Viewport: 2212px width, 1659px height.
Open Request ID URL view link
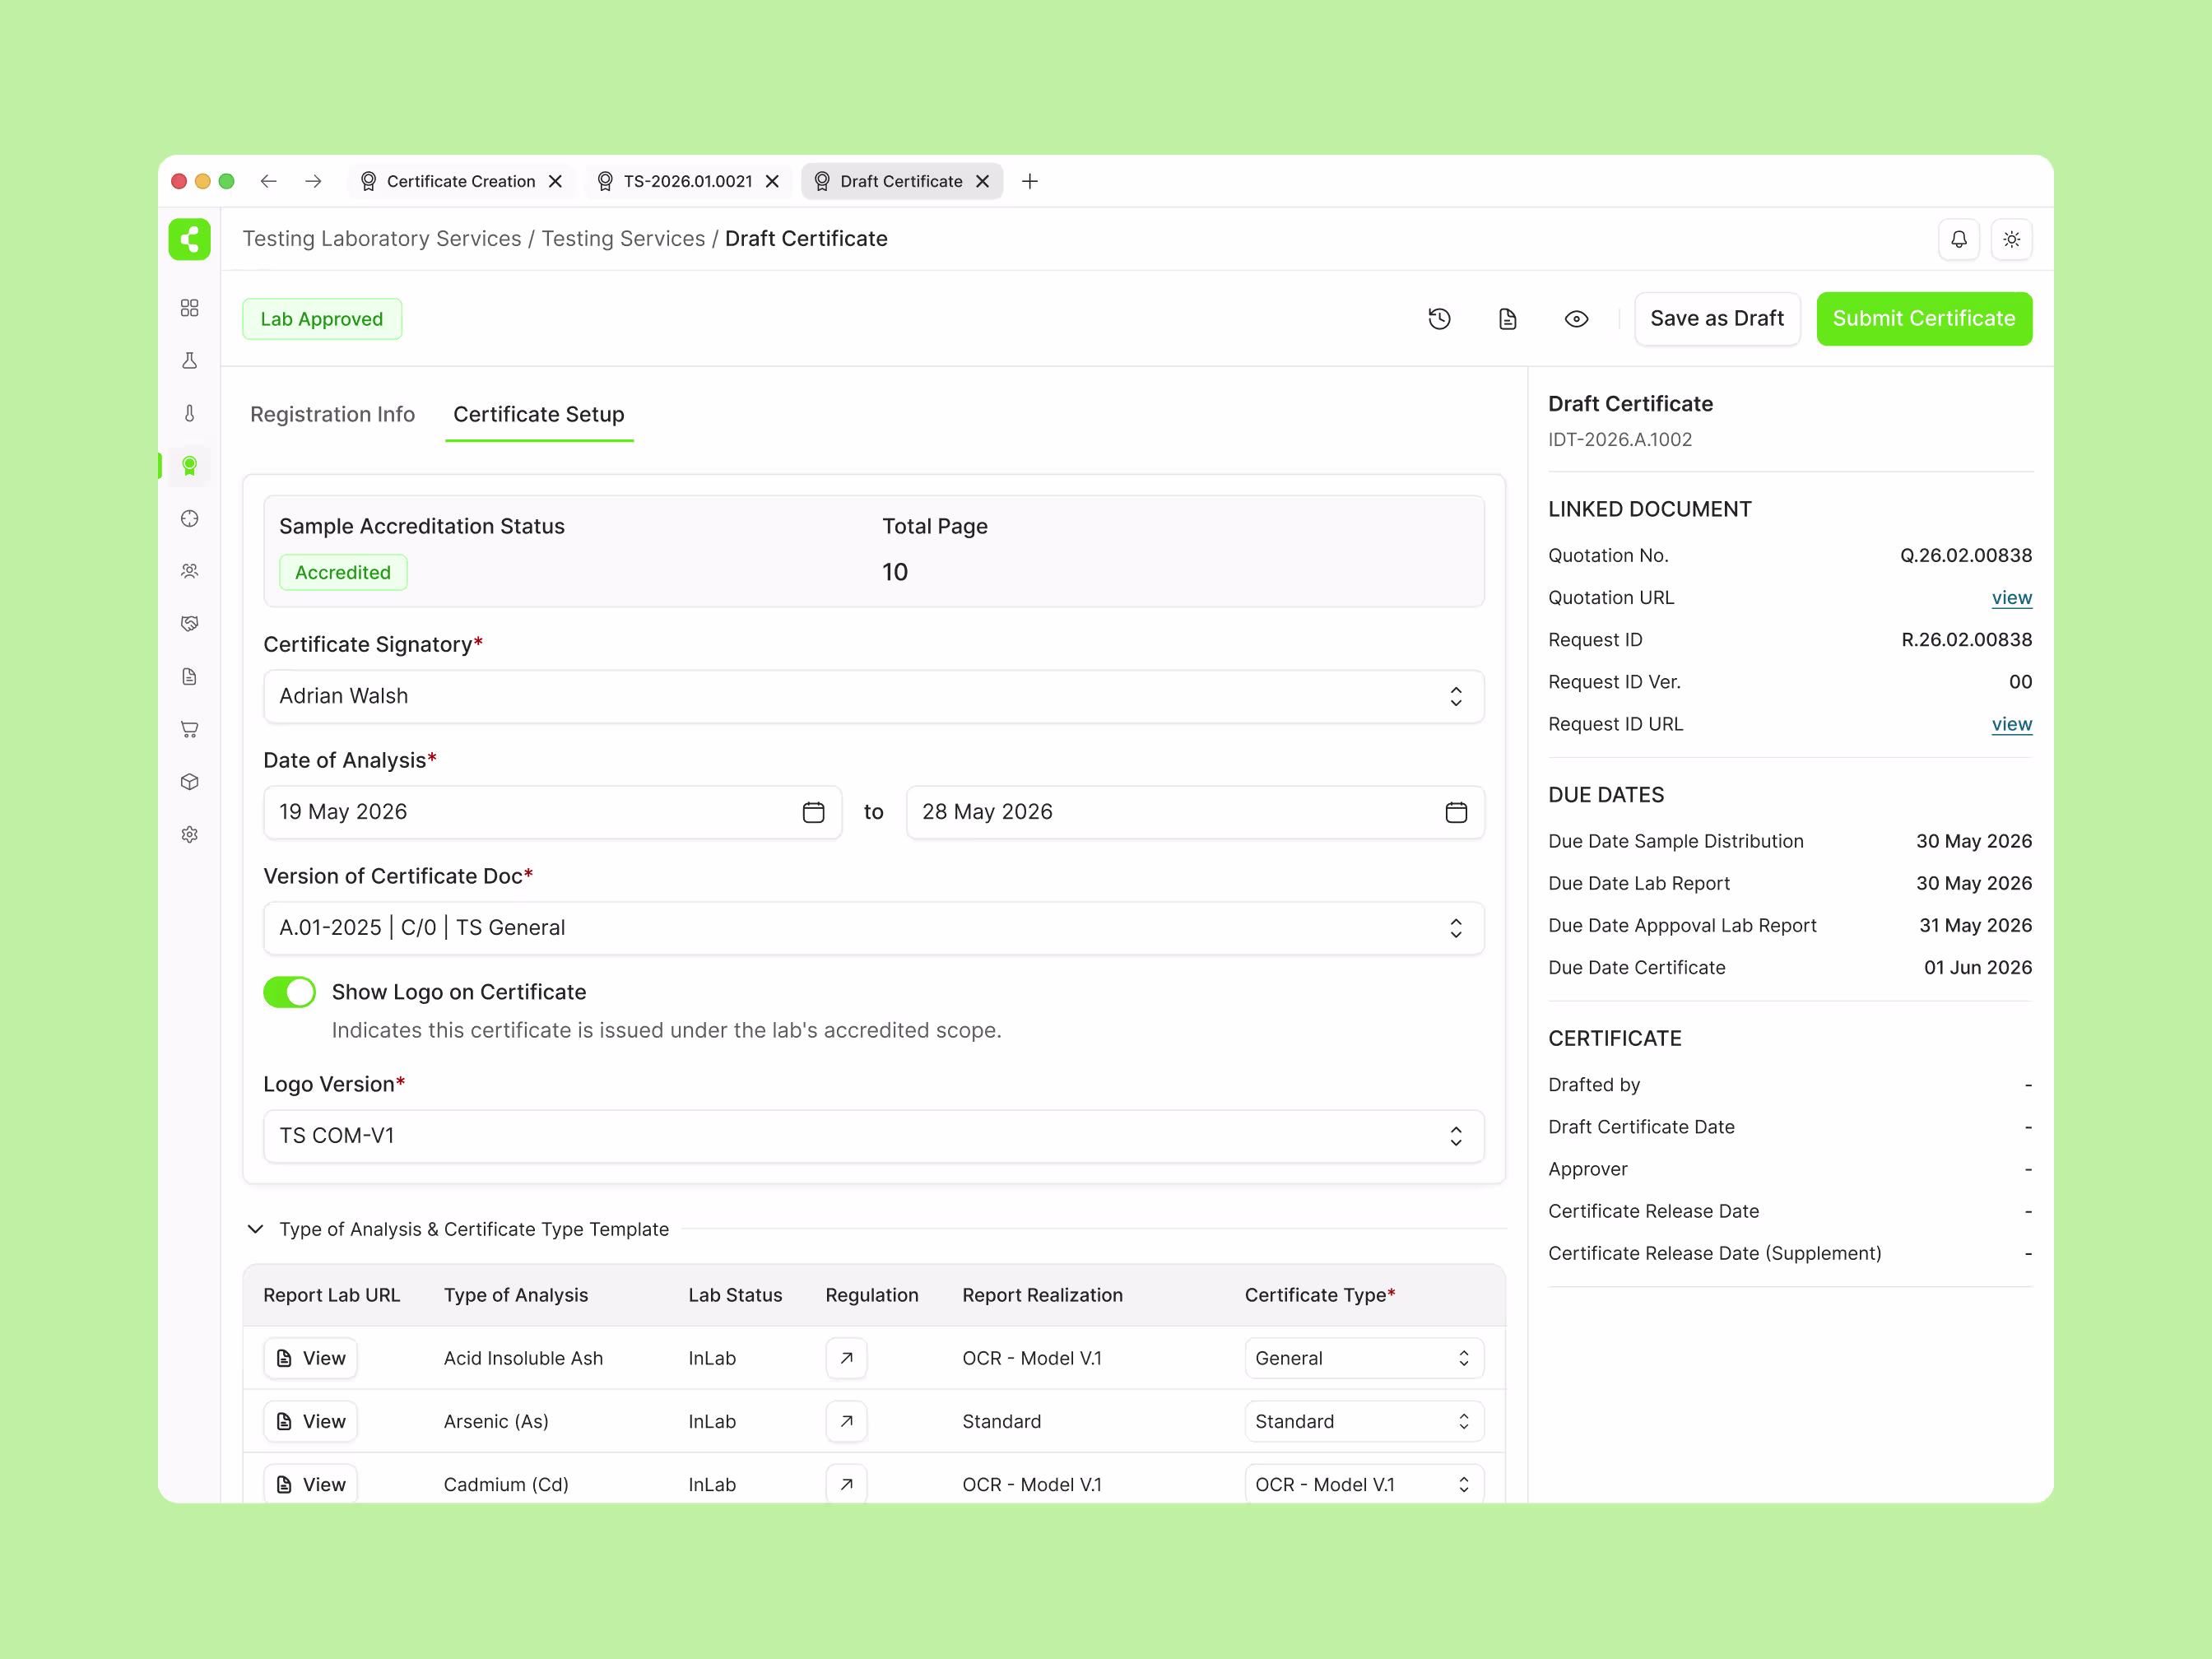(2012, 724)
